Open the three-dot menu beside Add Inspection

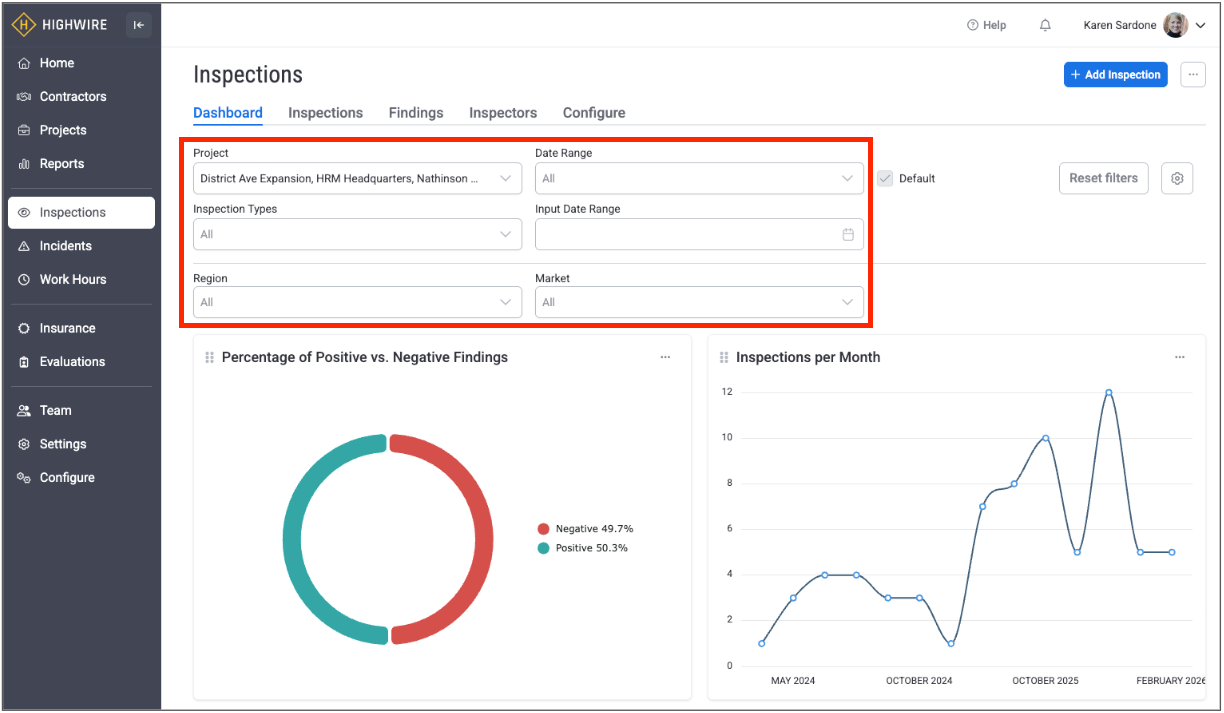click(1192, 74)
